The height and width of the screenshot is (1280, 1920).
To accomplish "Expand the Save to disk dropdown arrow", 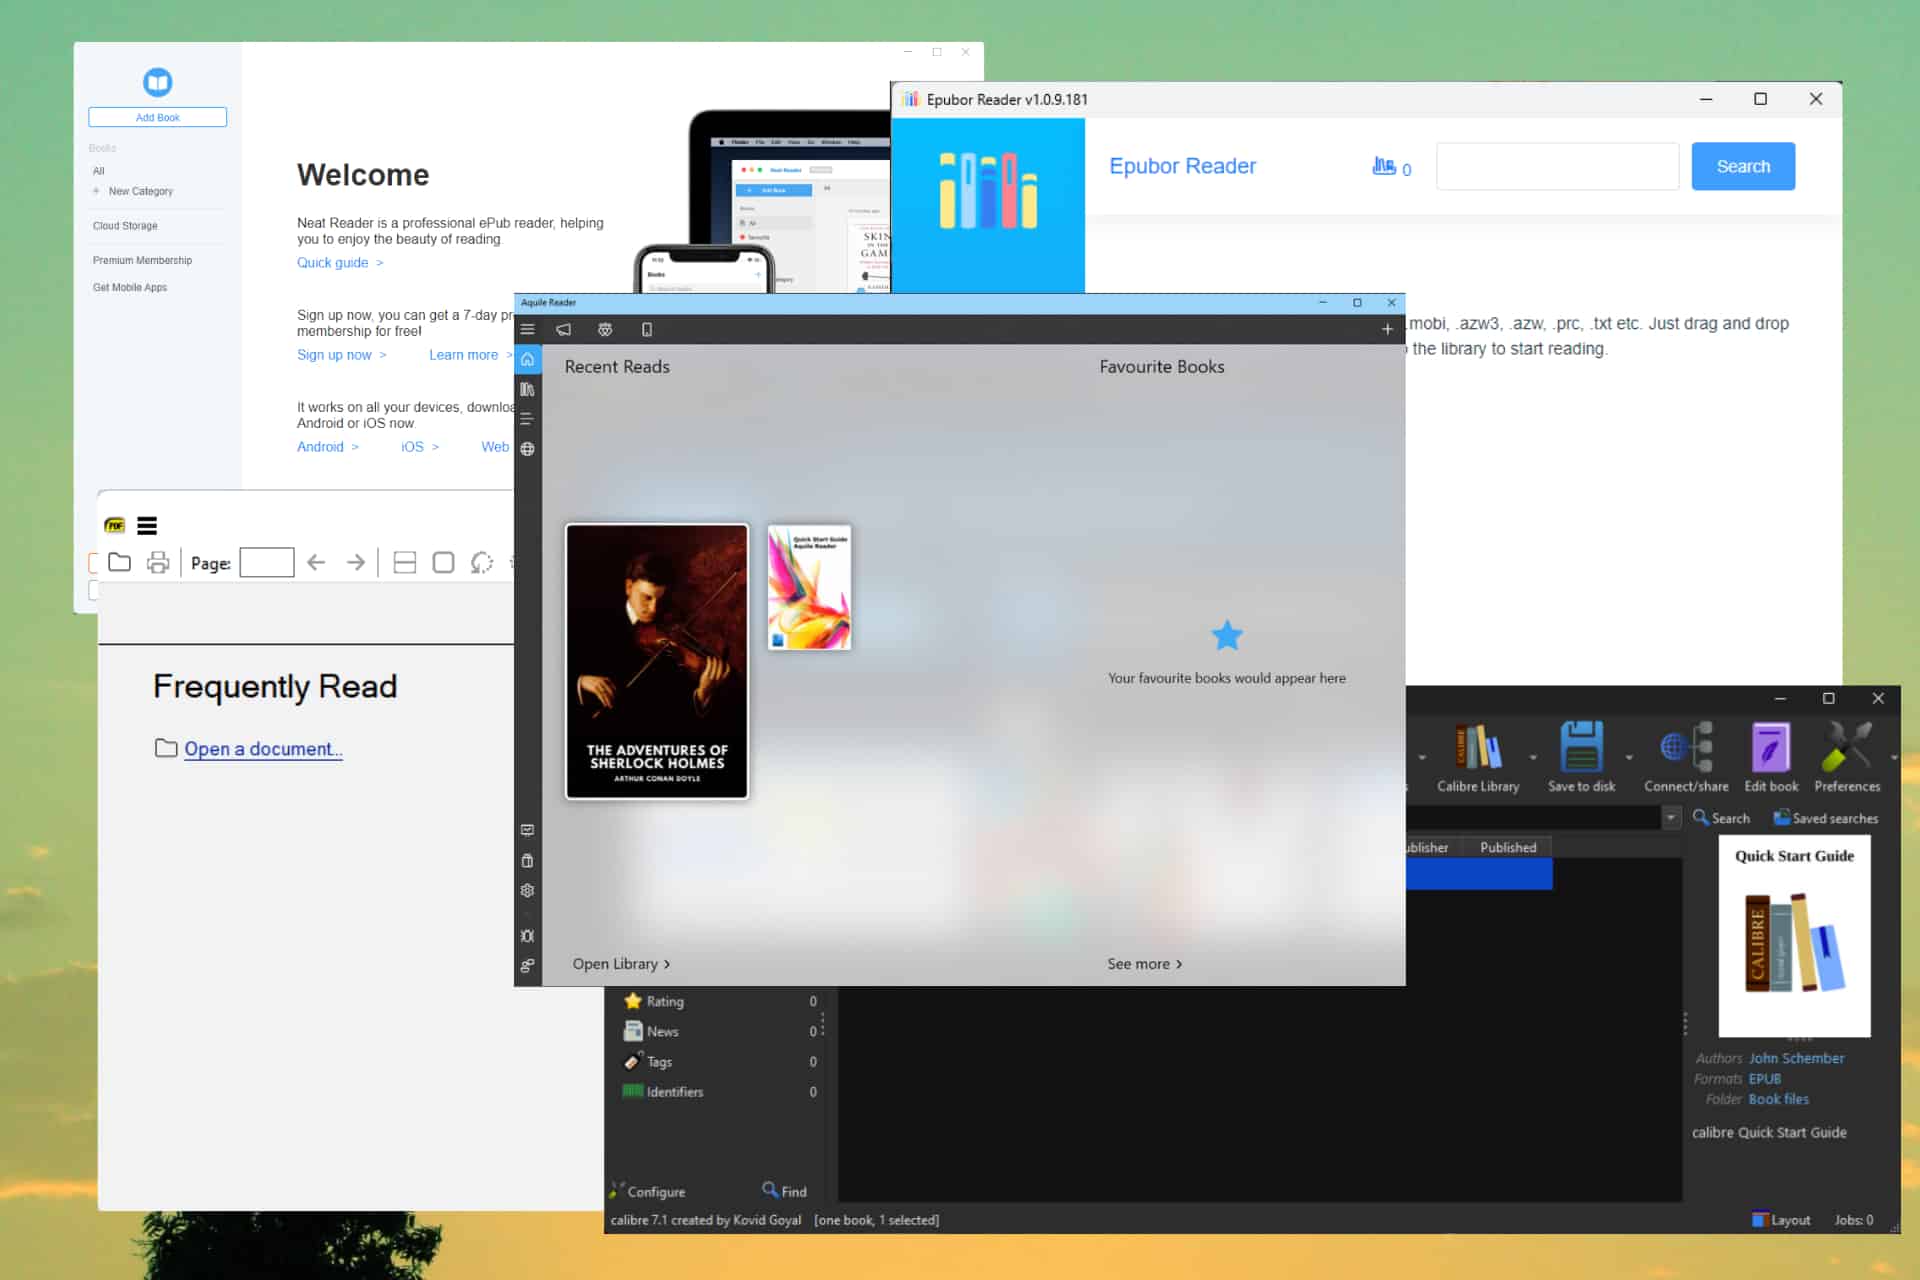I will pos(1629,757).
